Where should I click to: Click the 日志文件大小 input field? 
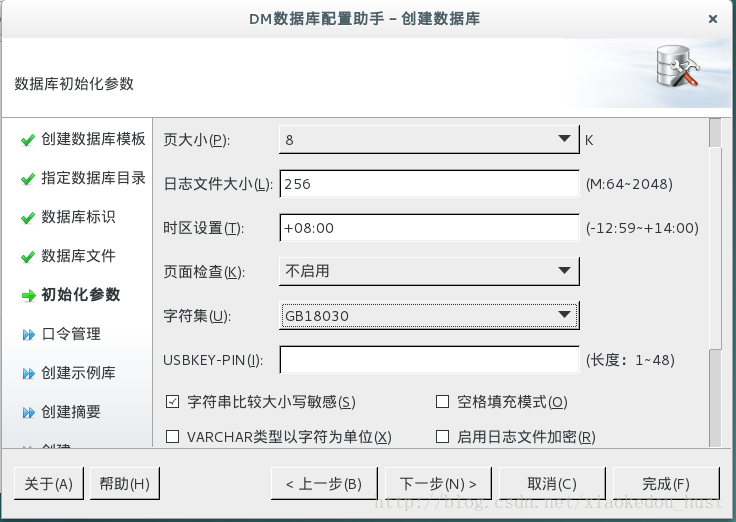[x=429, y=184]
